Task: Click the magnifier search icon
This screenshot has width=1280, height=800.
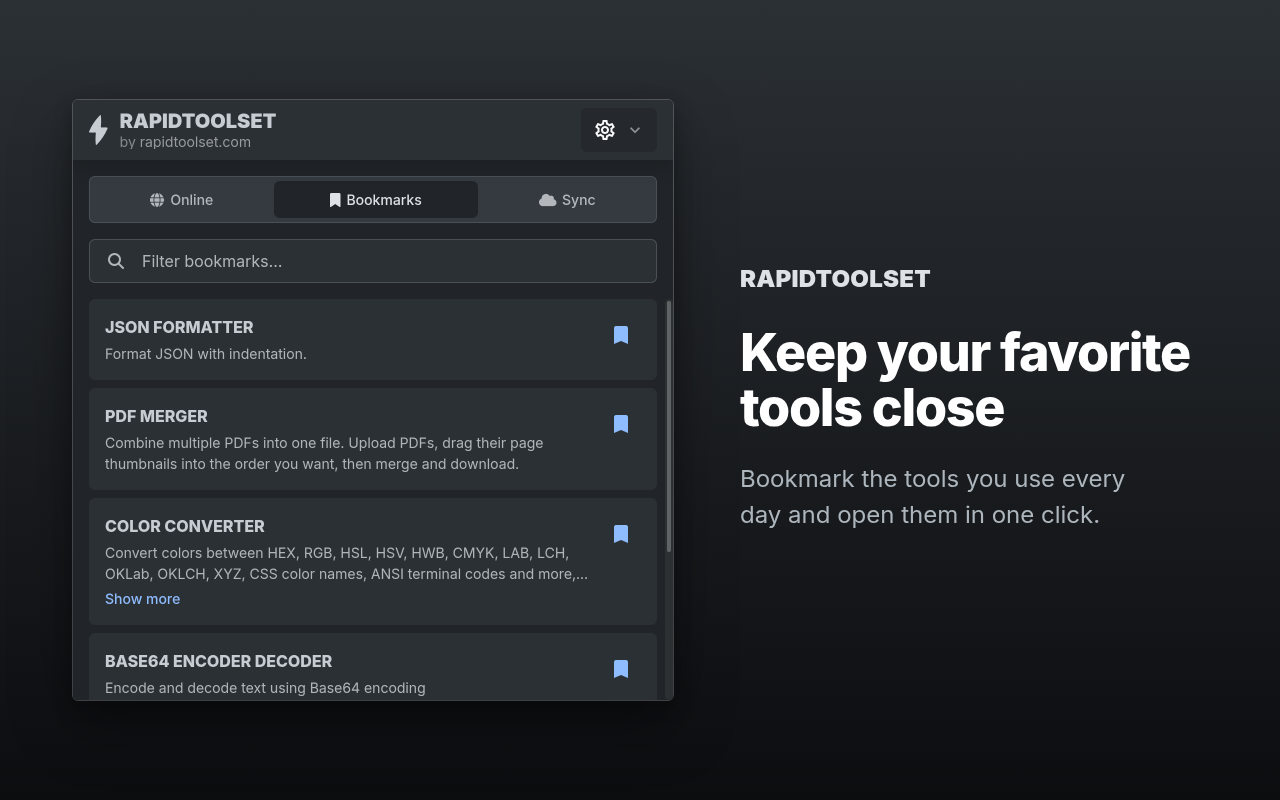Action: point(116,261)
